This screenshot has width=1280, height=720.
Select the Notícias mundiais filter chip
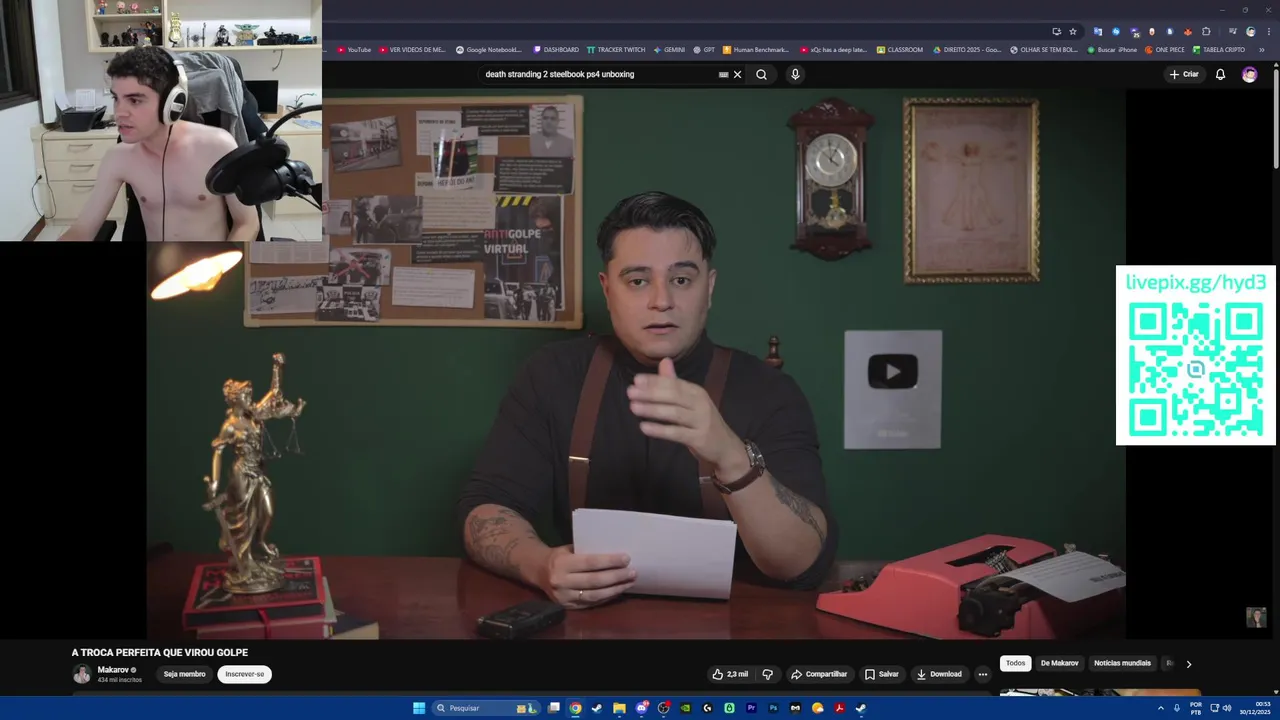click(x=1122, y=663)
